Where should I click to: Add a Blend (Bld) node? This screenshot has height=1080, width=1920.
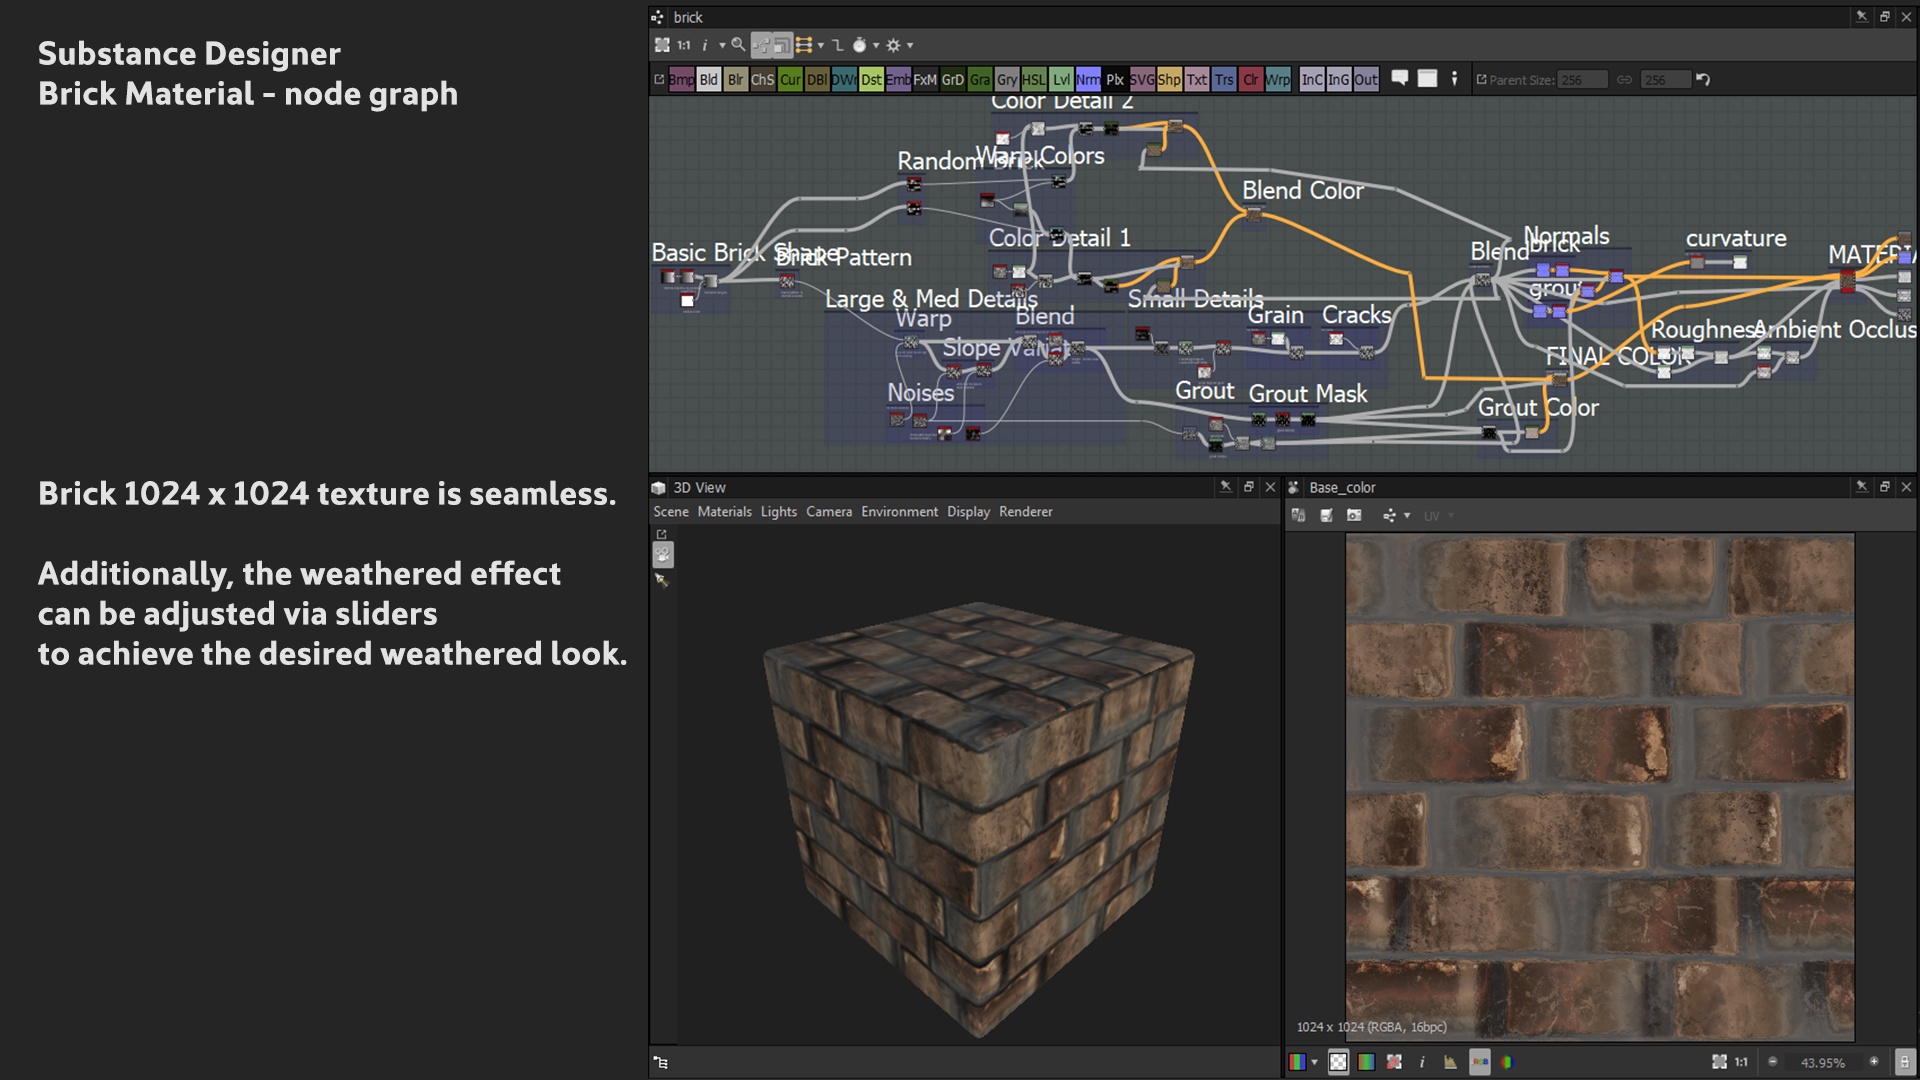708,80
